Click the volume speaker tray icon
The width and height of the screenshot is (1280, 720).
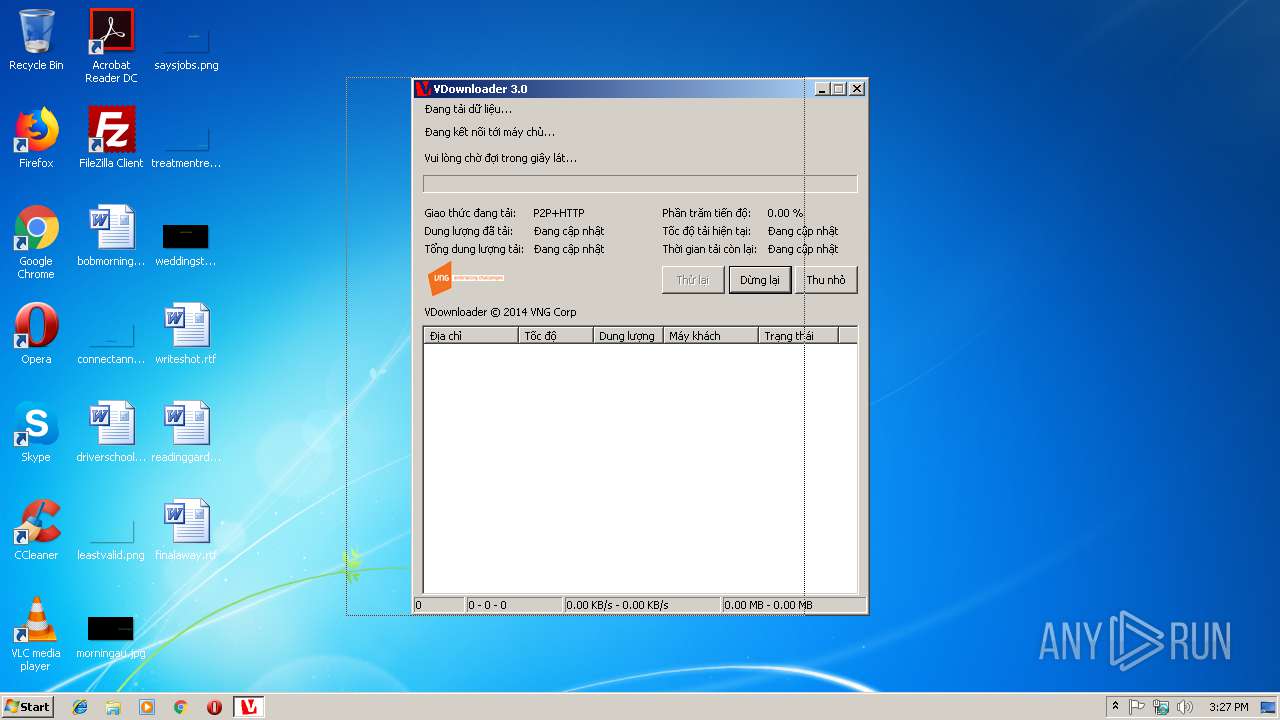(x=1185, y=706)
